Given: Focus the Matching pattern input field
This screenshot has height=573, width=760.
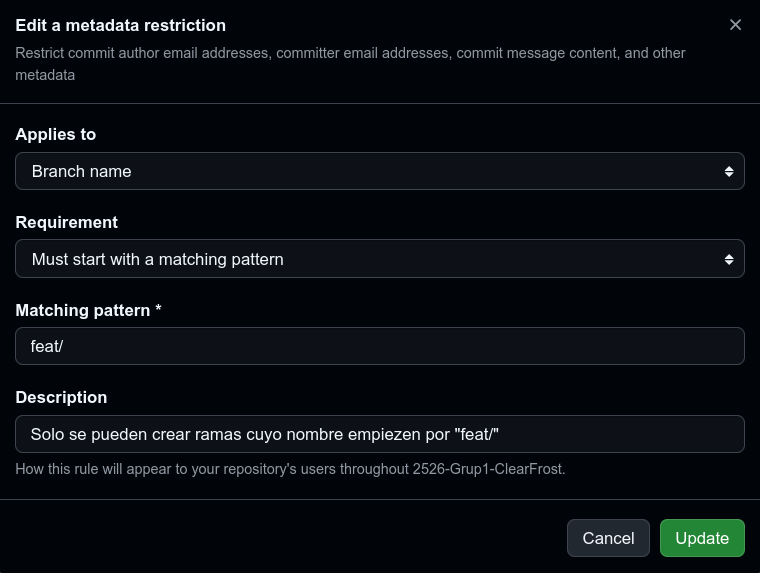Looking at the screenshot, I should pyautogui.click(x=379, y=346).
